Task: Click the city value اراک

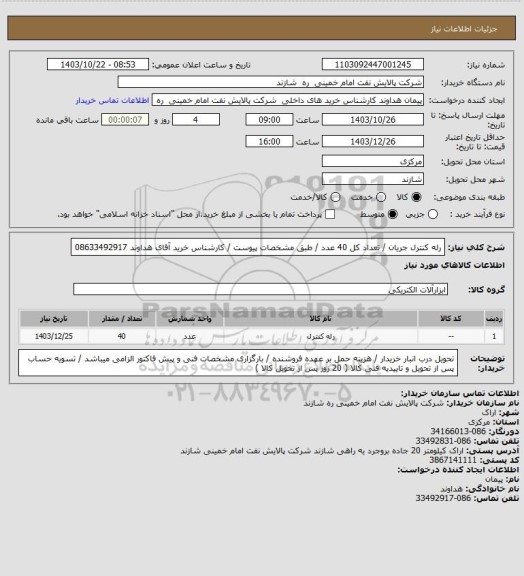Action: click(489, 413)
